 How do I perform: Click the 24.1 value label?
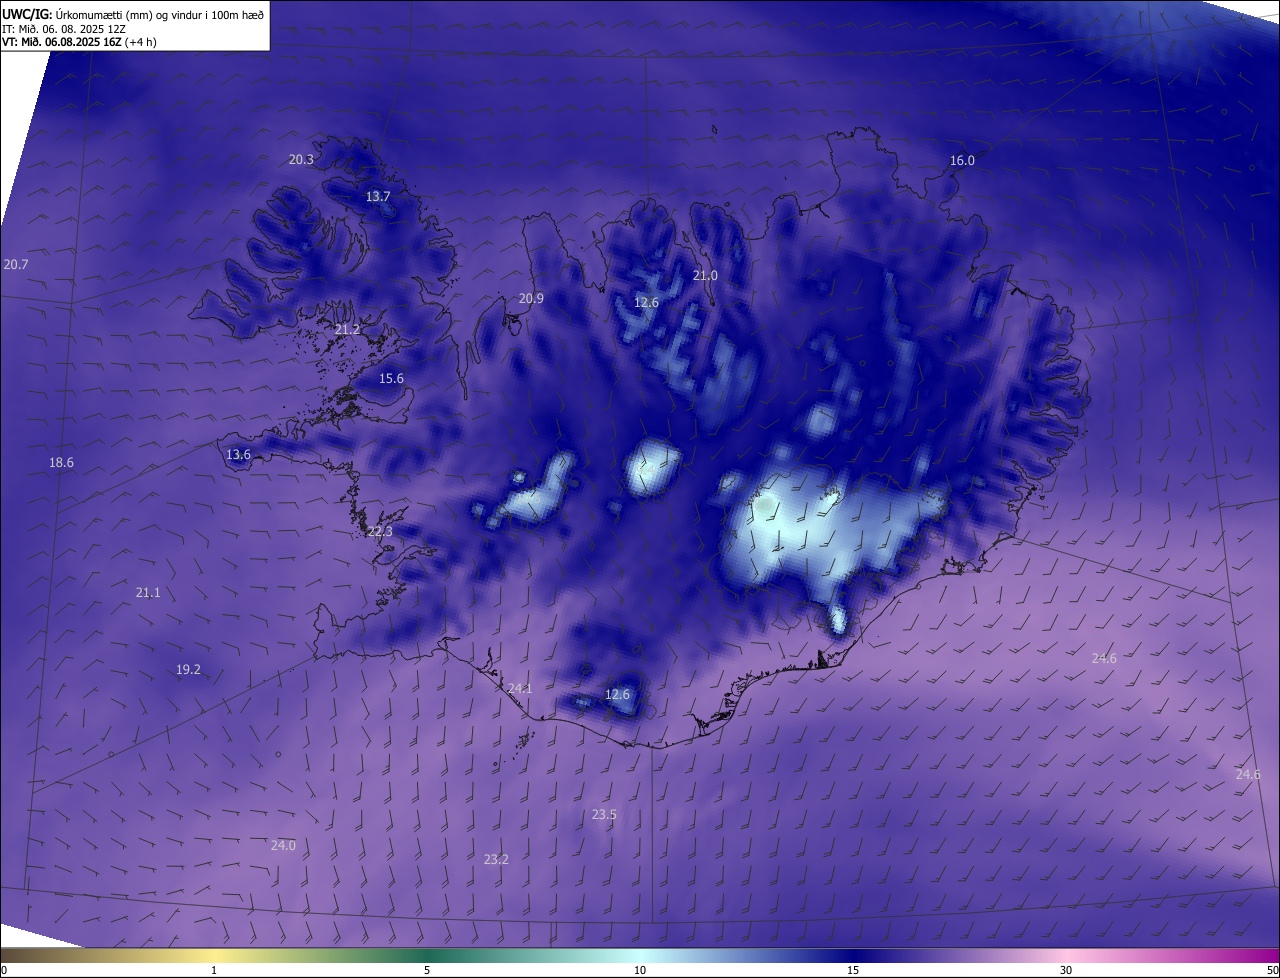point(520,688)
